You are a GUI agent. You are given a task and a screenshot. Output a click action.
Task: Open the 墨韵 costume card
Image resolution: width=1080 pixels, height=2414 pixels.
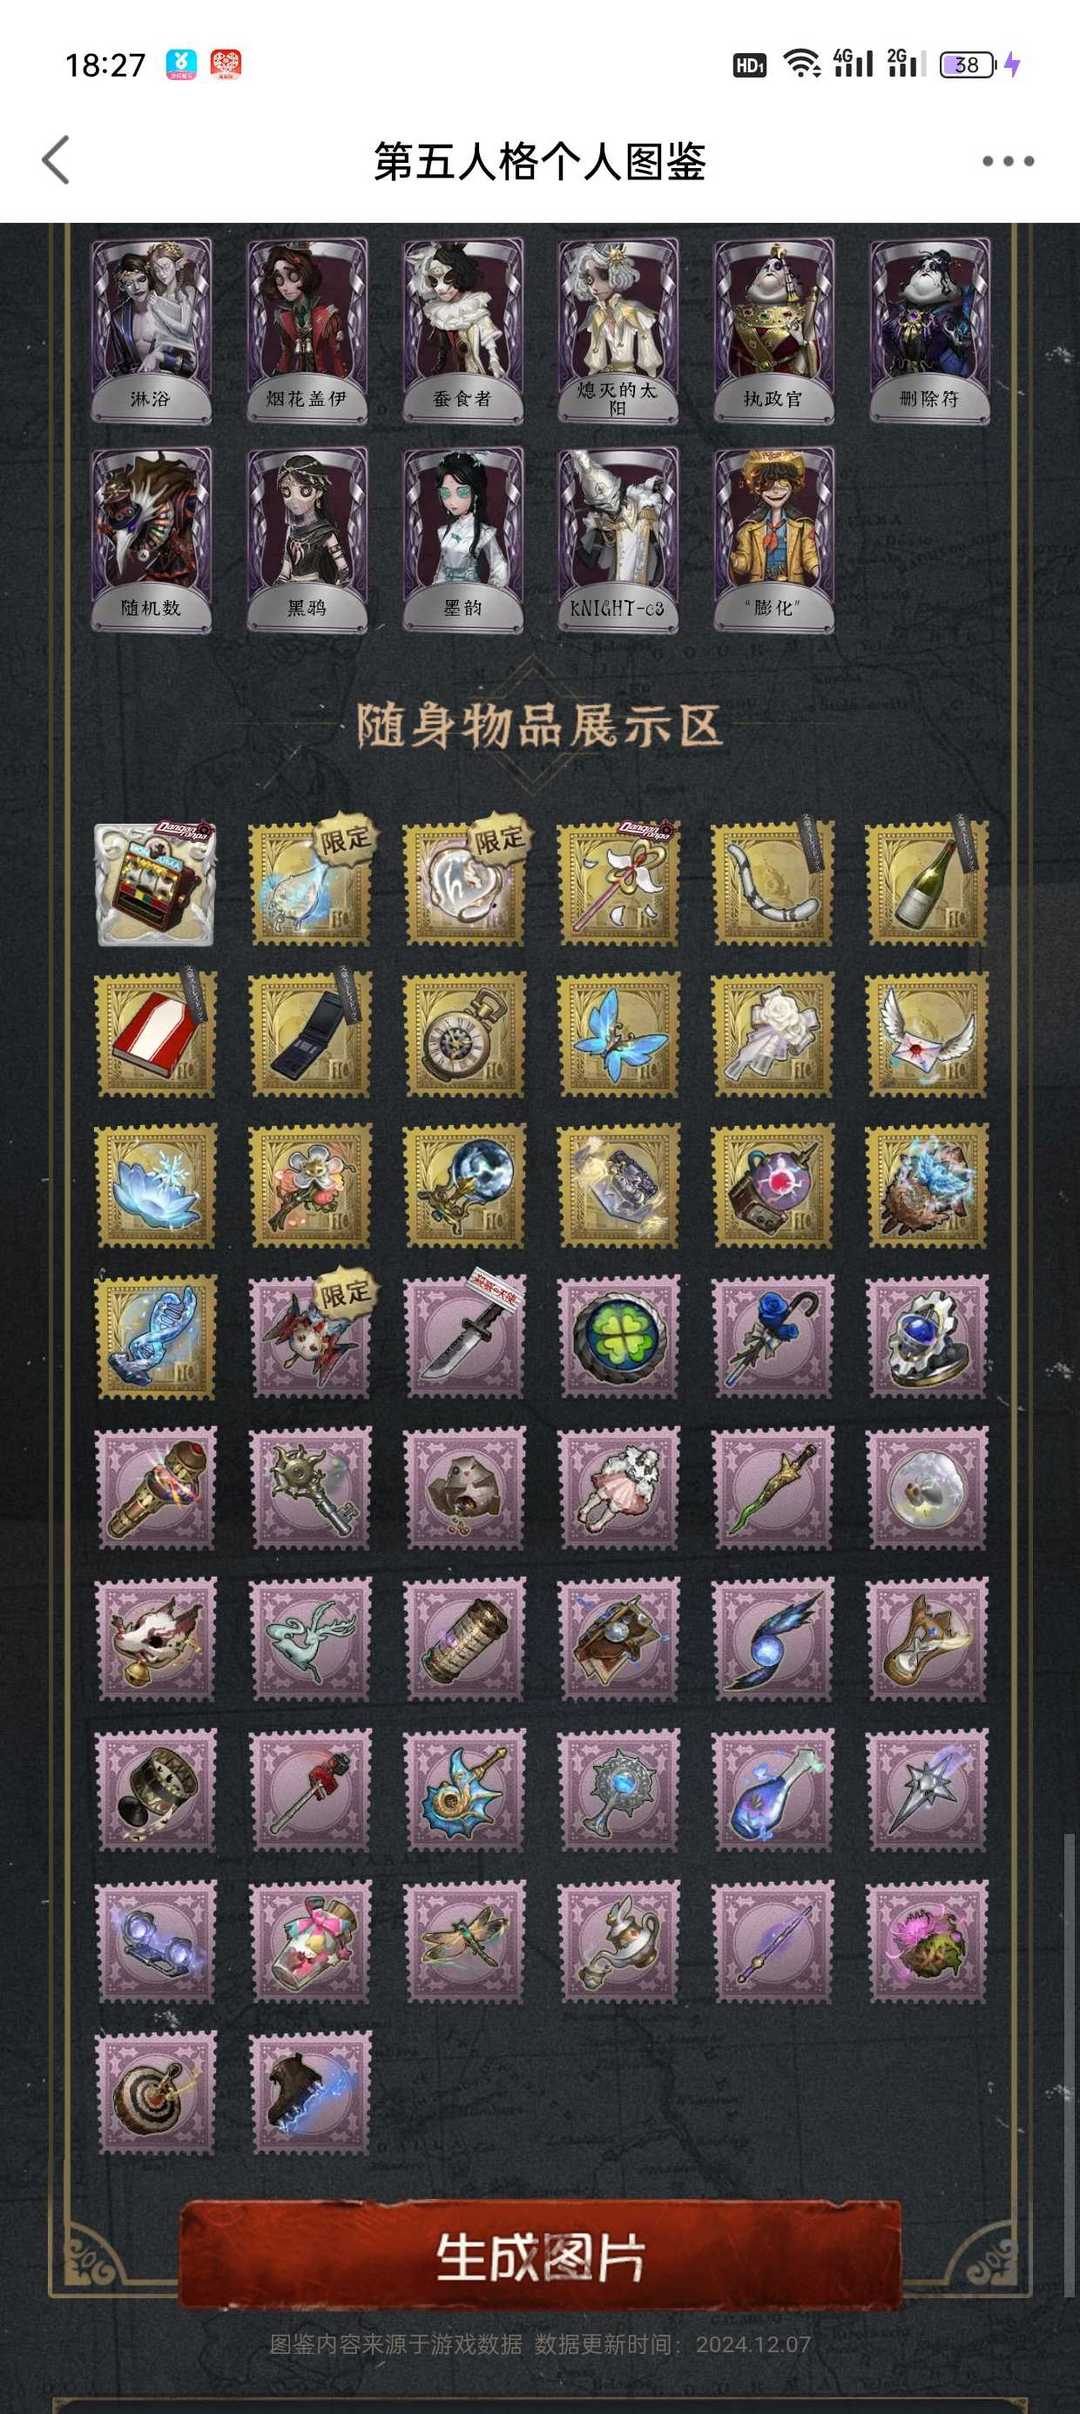coord(463,539)
